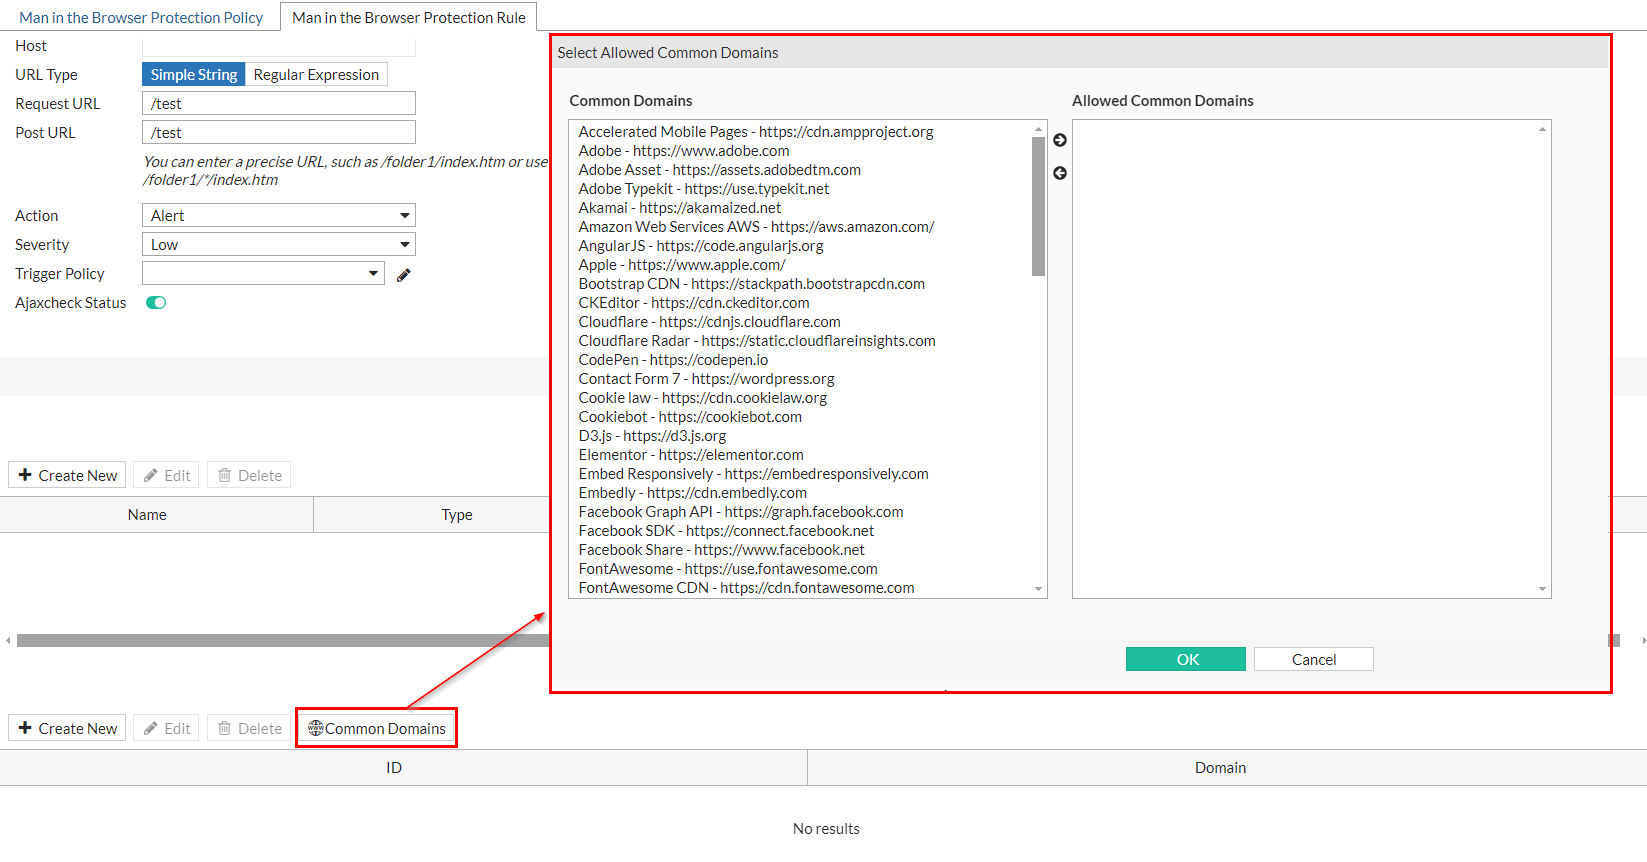Click Edit above the Name/Type table
The image size is (1647, 862).
click(x=167, y=475)
